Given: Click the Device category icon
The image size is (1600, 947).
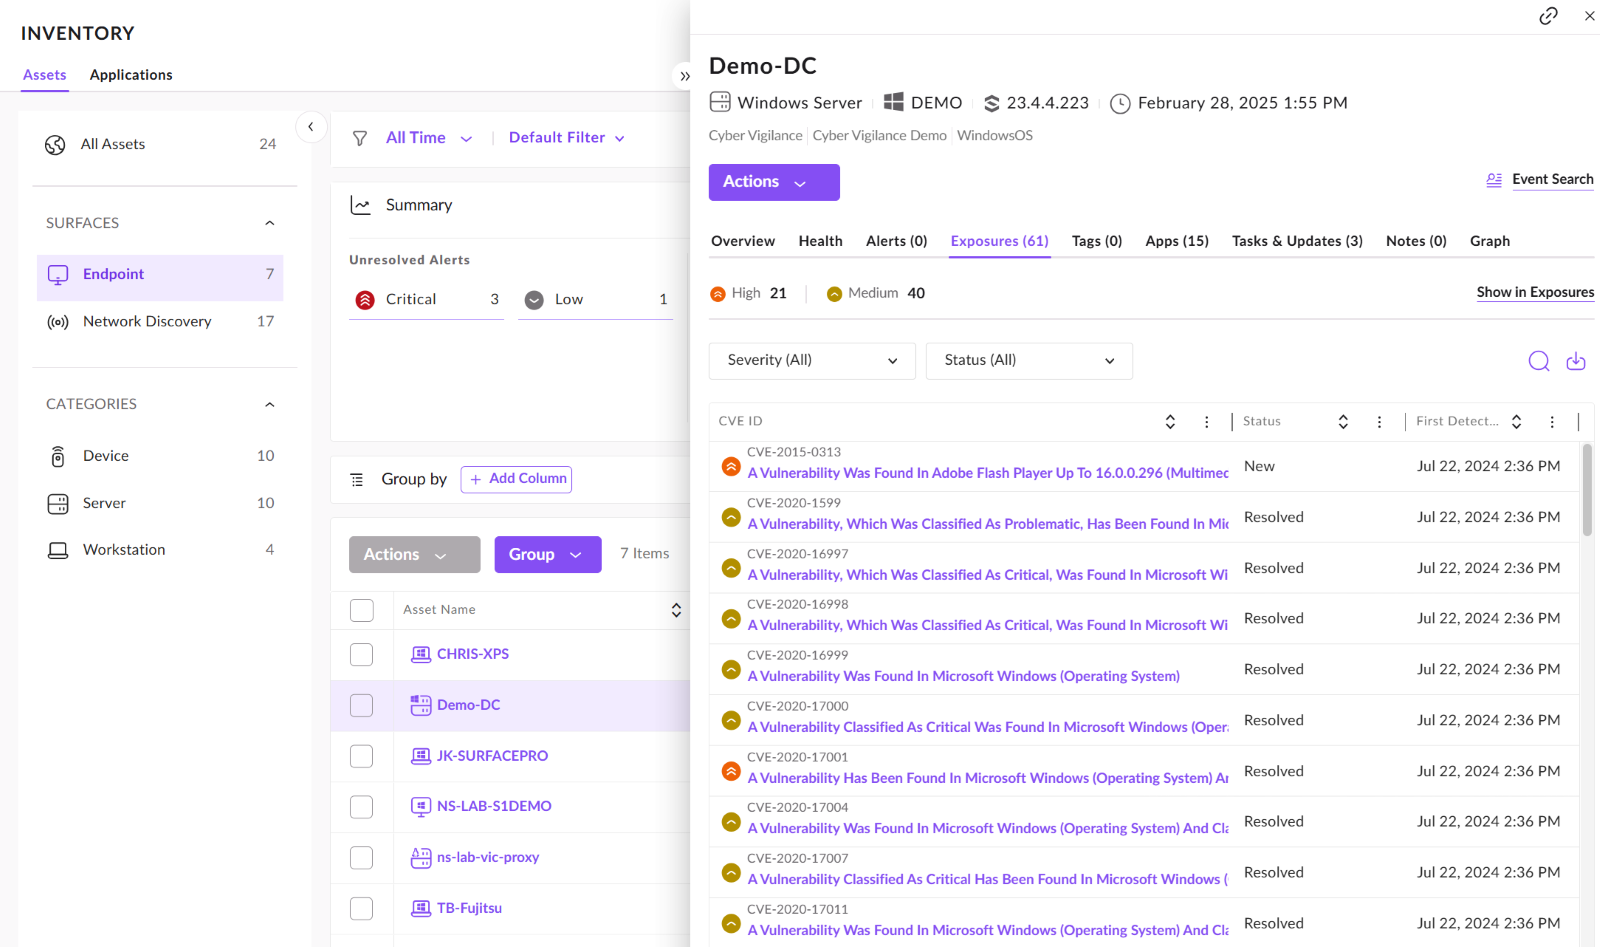Looking at the screenshot, I should pyautogui.click(x=58, y=457).
